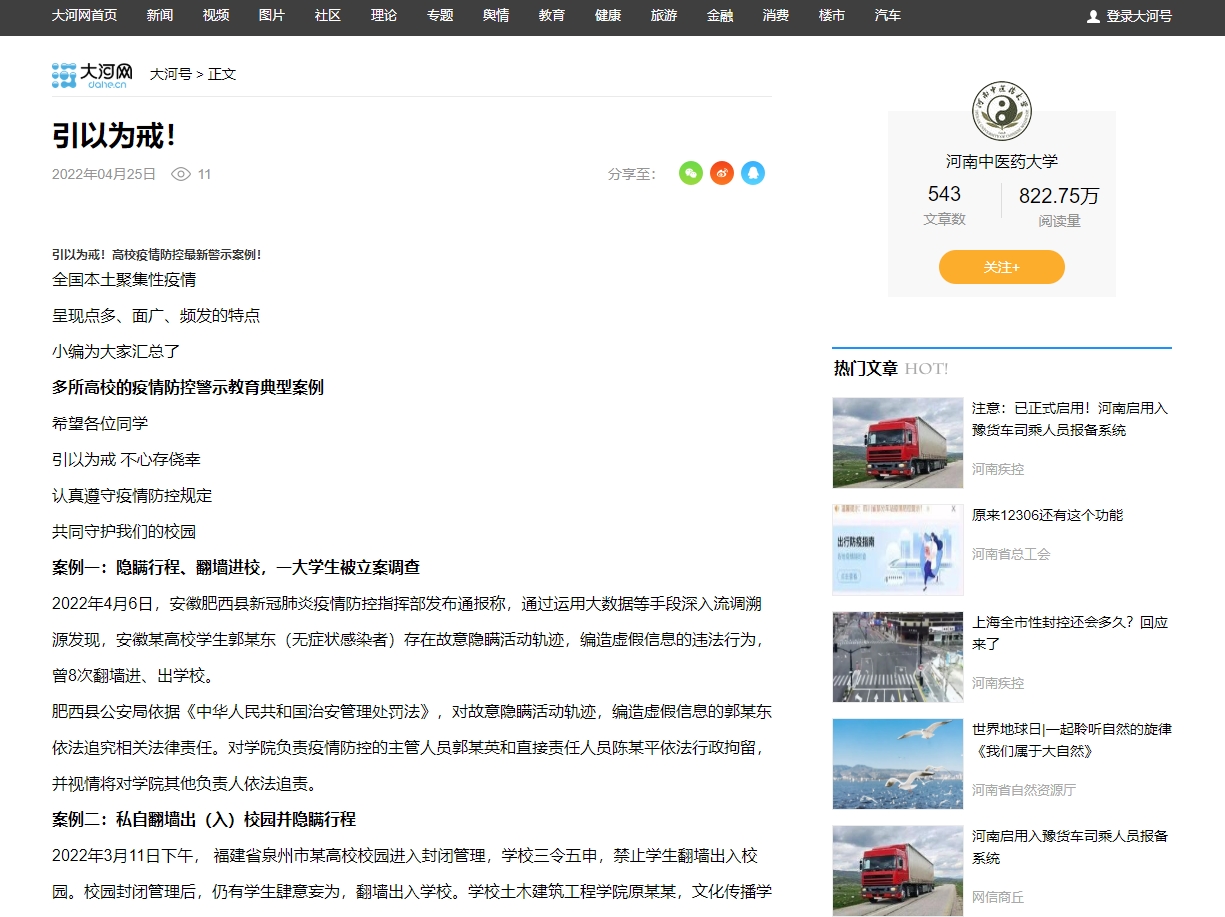This screenshot has width=1225, height=917.
Task: Open first red truck article thumbnail
Action: [x=897, y=442]
